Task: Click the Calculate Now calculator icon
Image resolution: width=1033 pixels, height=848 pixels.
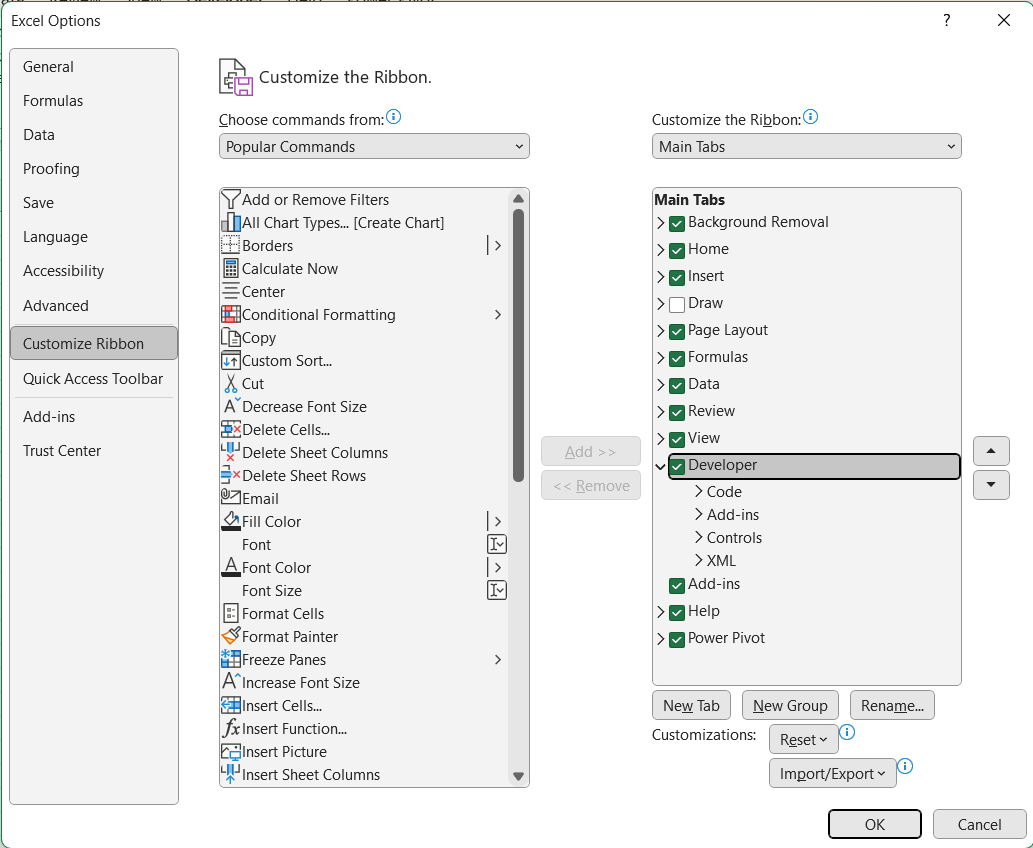Action: click(x=231, y=269)
